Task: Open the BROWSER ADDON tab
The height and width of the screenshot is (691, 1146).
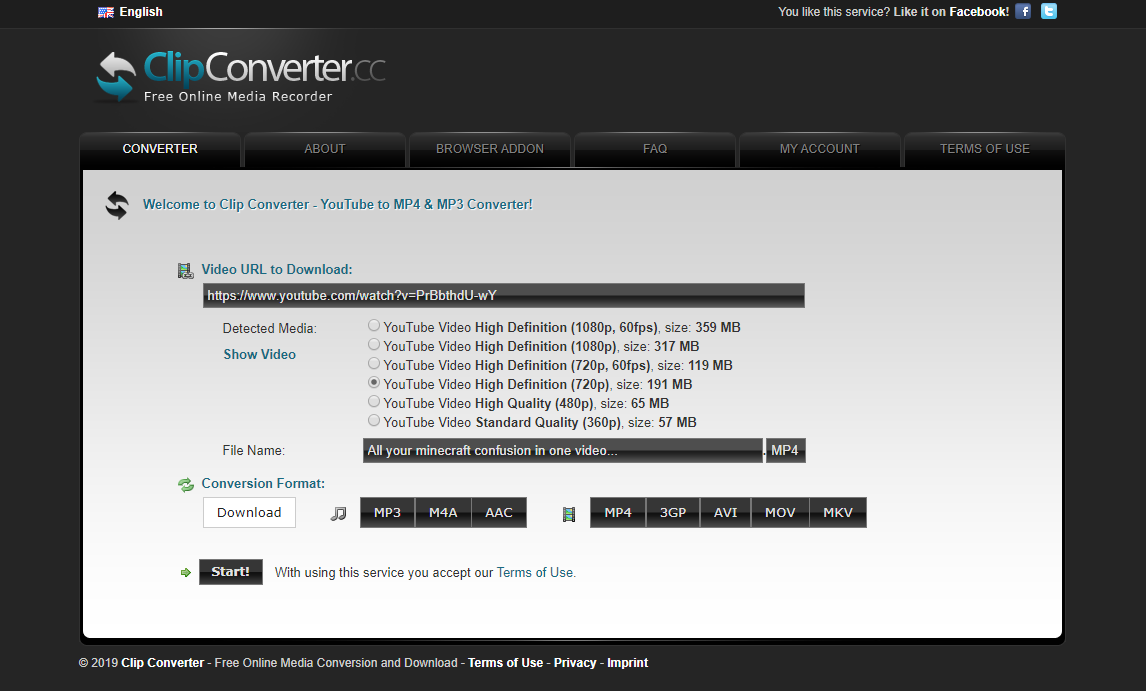Action: point(490,149)
